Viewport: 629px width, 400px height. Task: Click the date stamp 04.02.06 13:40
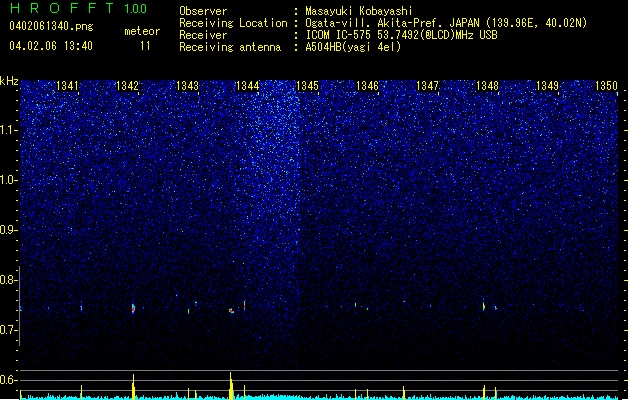coord(51,46)
